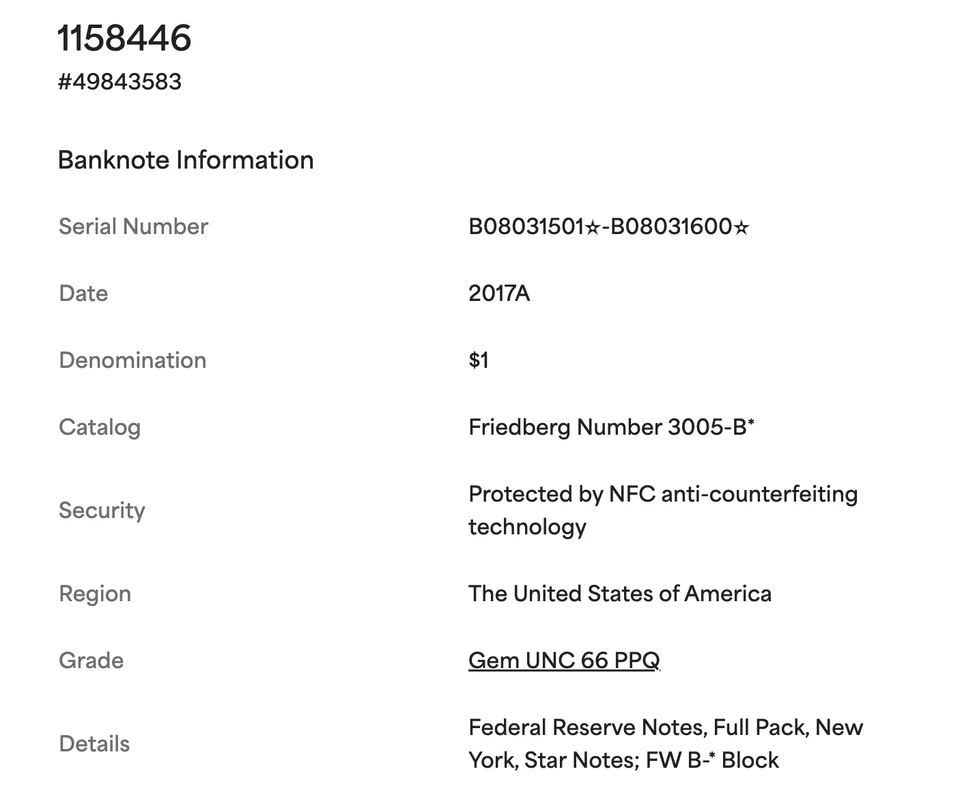960x793 pixels.
Task: Select the Friedberg Number 3005-B* text
Action: [611, 428]
